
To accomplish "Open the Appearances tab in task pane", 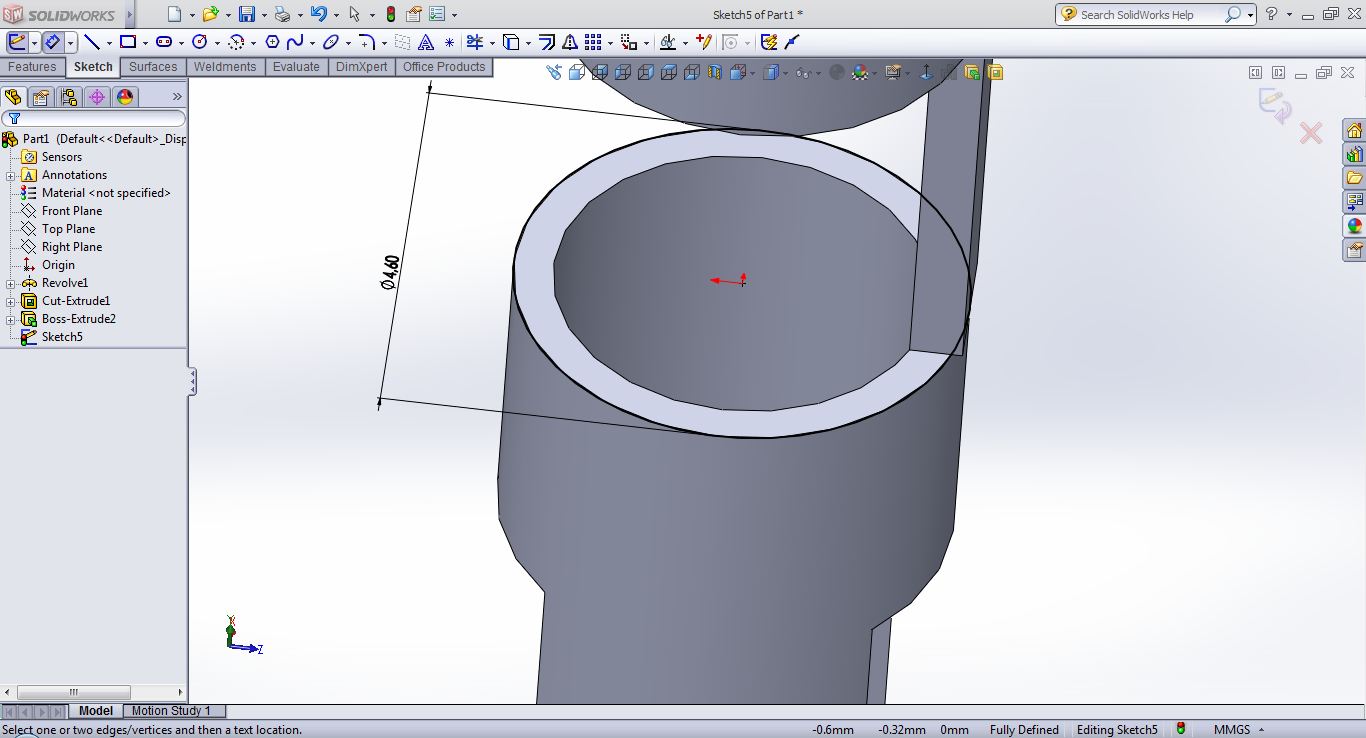I will (x=1354, y=226).
